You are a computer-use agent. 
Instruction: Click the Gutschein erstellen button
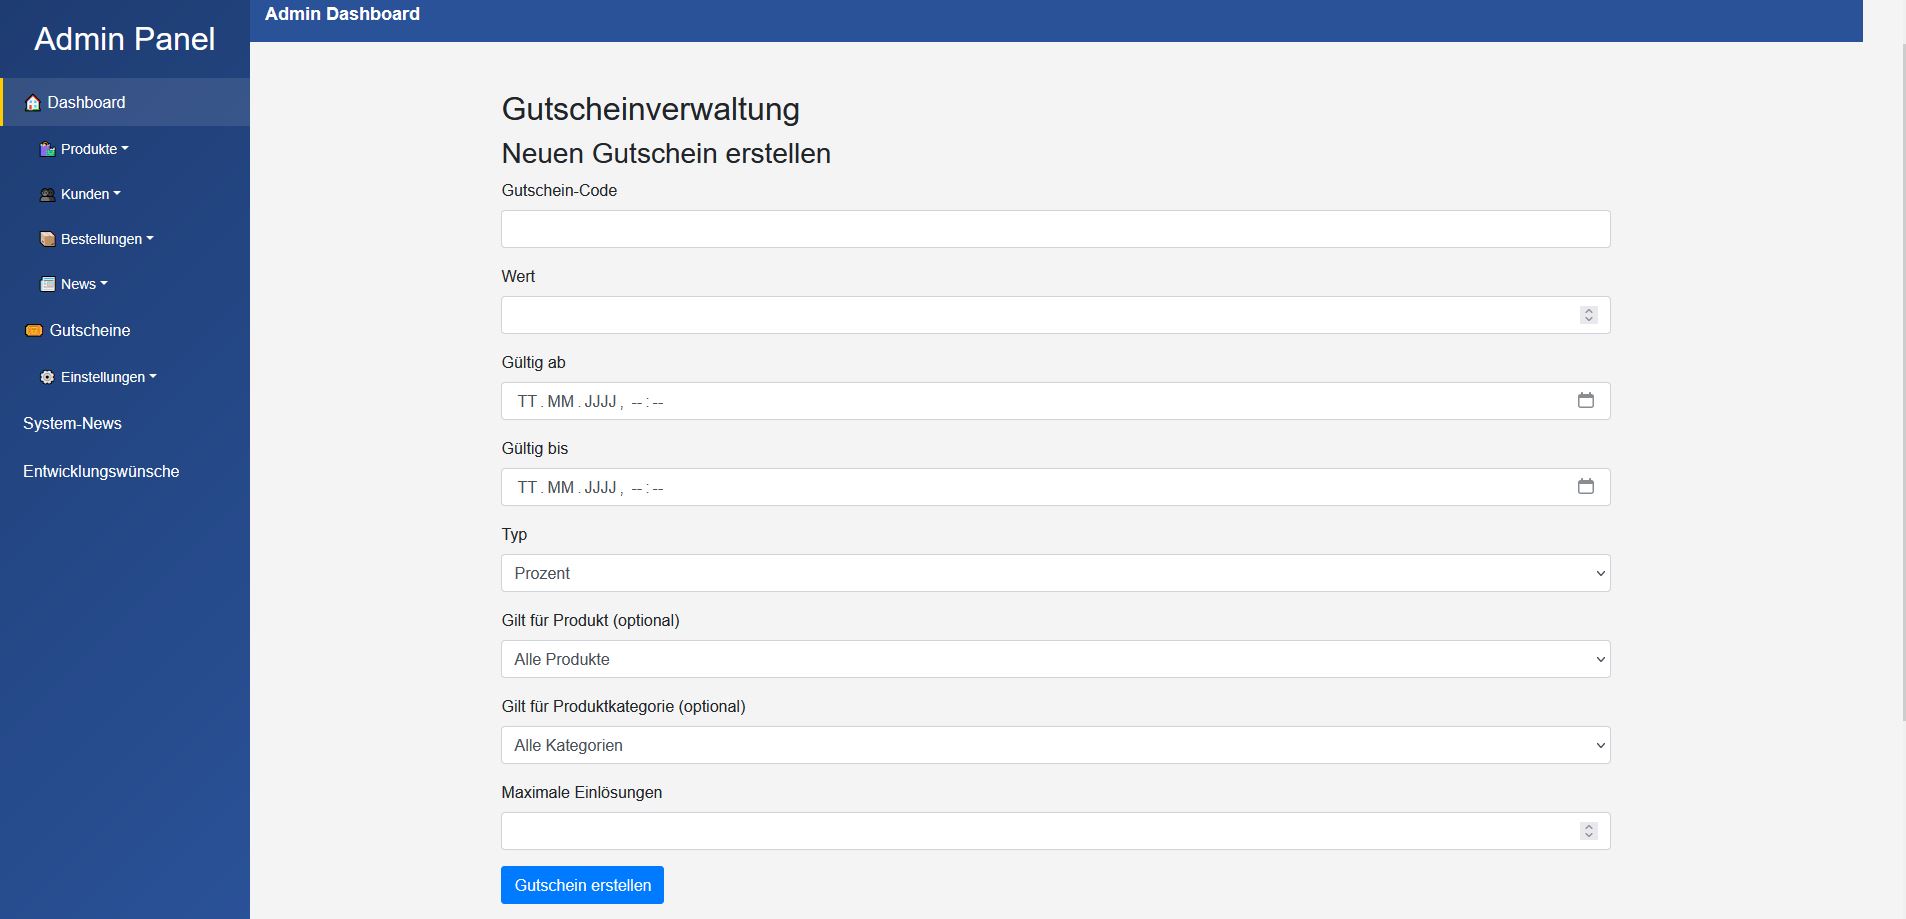coord(582,885)
